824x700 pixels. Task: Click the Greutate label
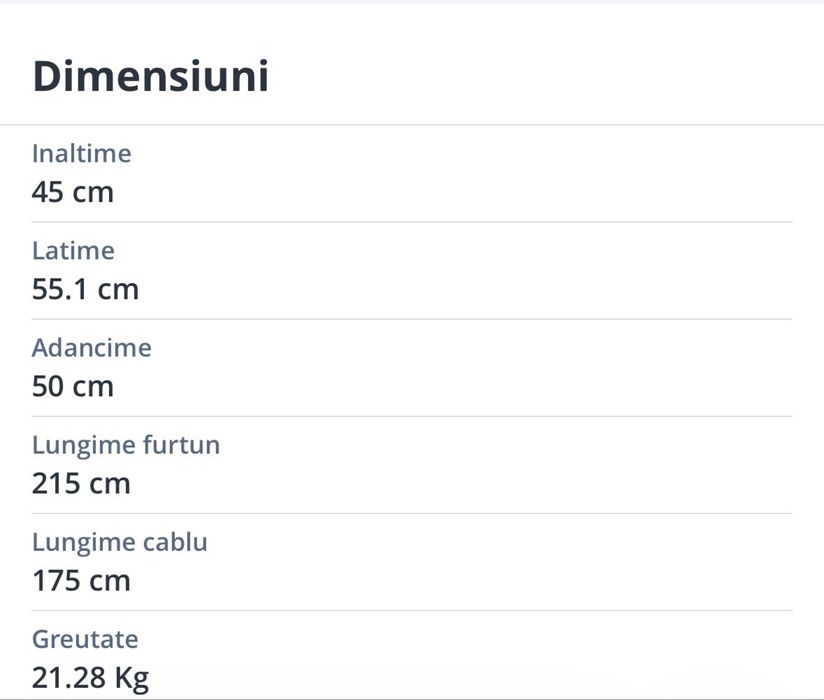pos(85,639)
